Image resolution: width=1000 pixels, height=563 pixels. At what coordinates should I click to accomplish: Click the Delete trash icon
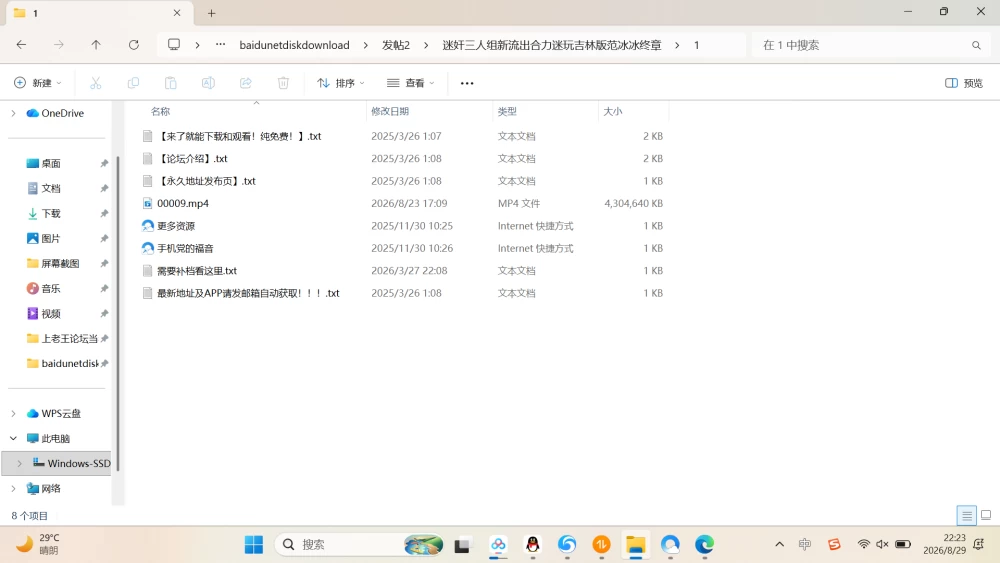(283, 83)
